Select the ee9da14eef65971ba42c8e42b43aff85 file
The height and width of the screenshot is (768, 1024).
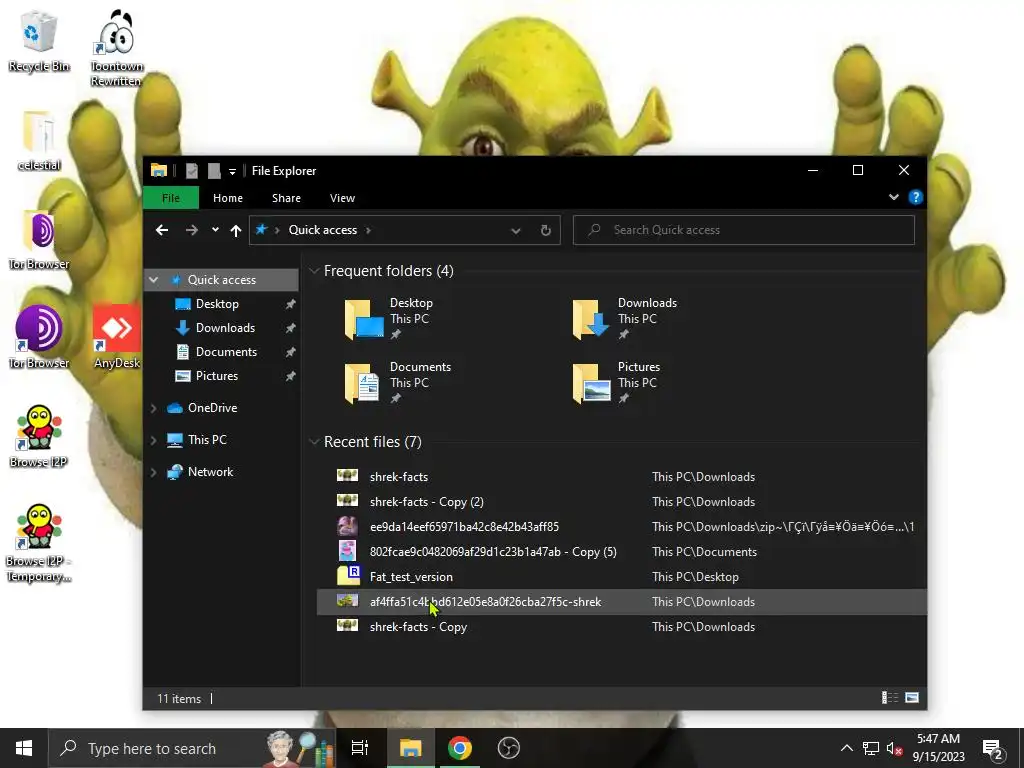tap(621, 526)
